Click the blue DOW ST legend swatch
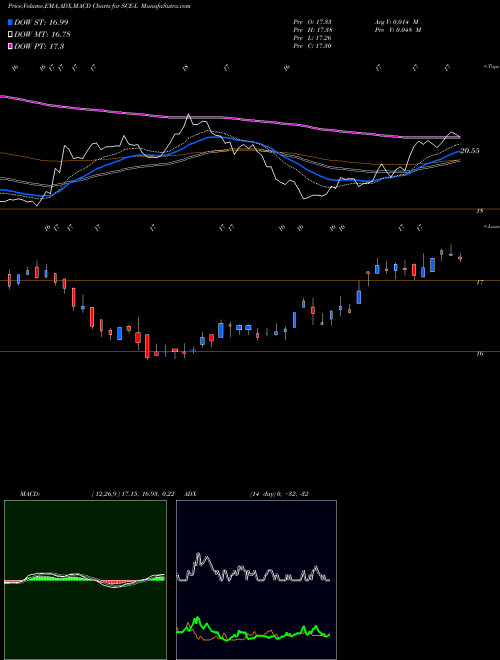The width and height of the screenshot is (500, 660). pos(10,22)
